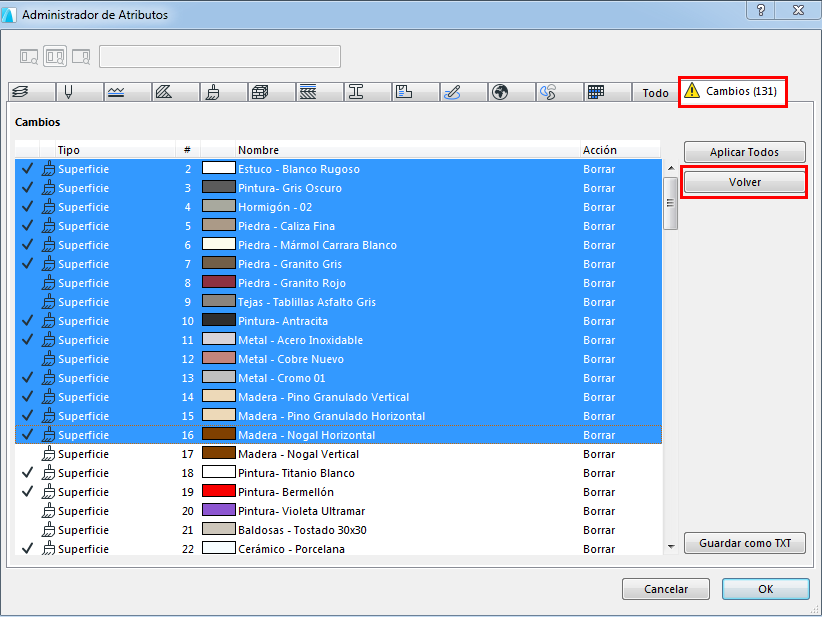Toggle checkmark for Piedra - Caliza Fina

[27, 226]
